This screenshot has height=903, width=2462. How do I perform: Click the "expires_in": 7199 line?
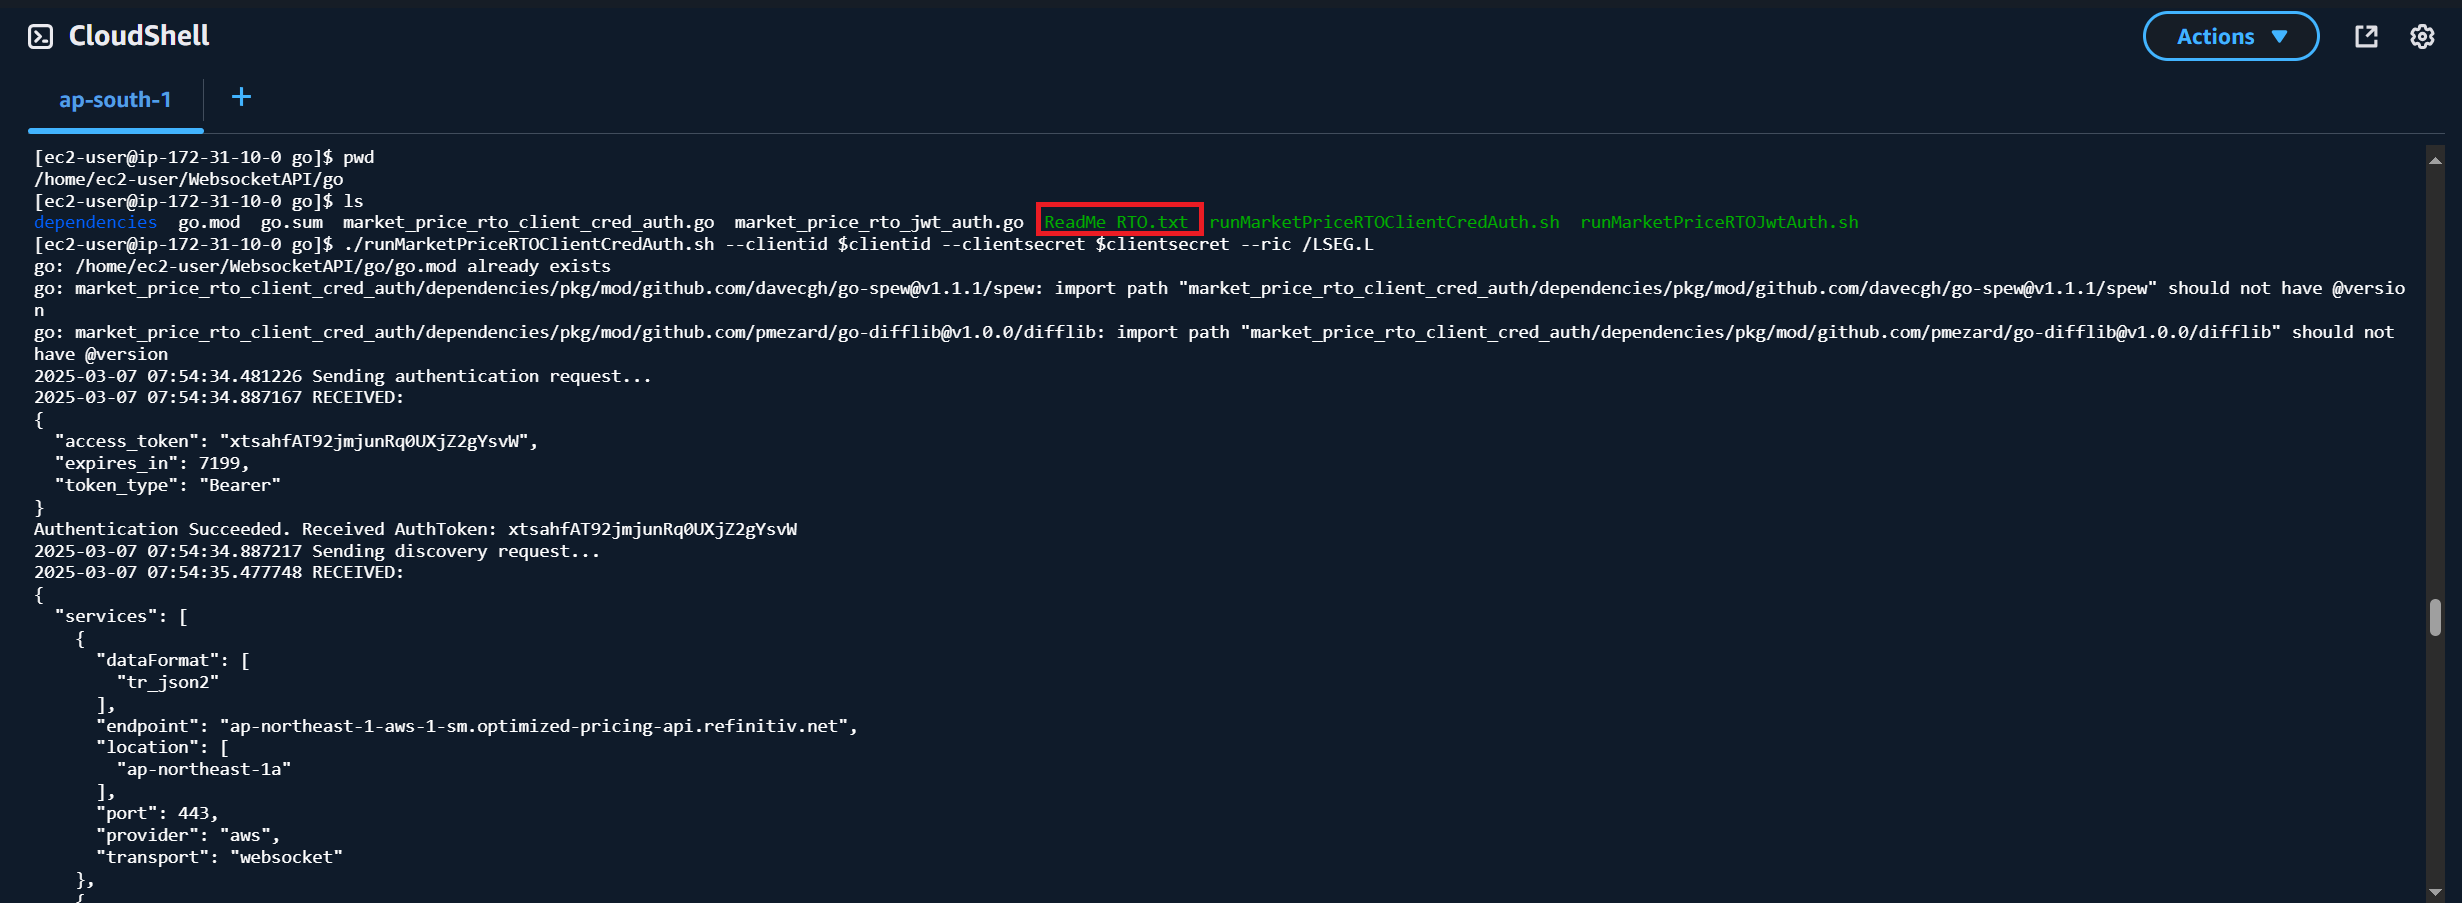[152, 463]
